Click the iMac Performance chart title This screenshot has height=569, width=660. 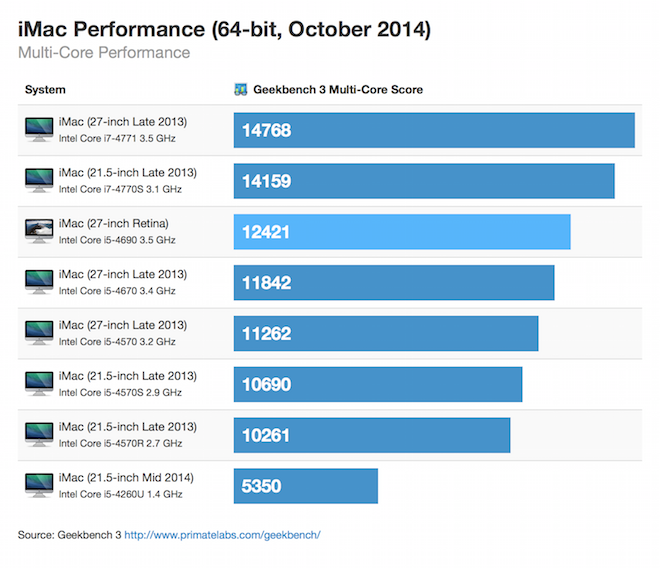click(225, 30)
